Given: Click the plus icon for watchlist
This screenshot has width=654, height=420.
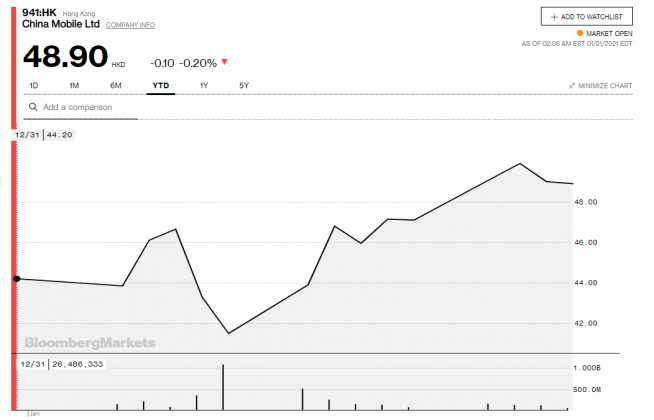Looking at the screenshot, I should click(x=554, y=17).
